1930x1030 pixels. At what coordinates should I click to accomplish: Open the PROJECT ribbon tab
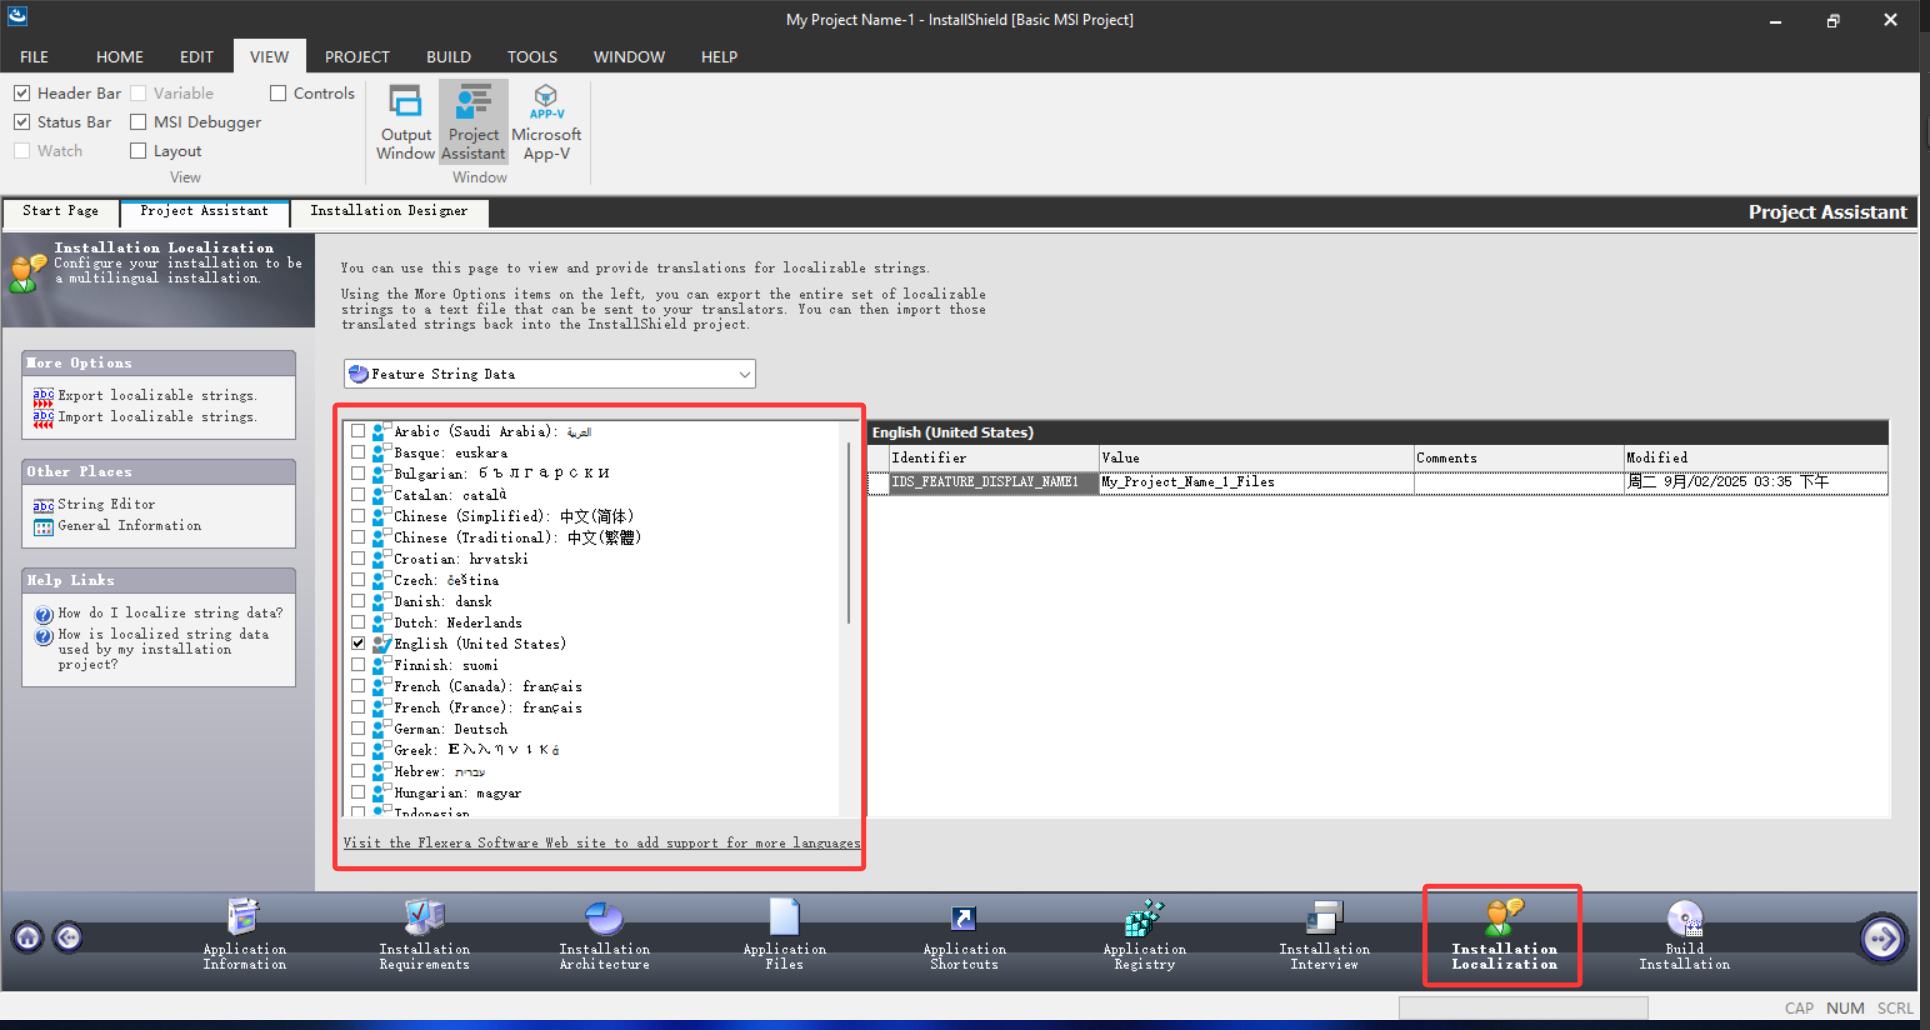coord(357,57)
